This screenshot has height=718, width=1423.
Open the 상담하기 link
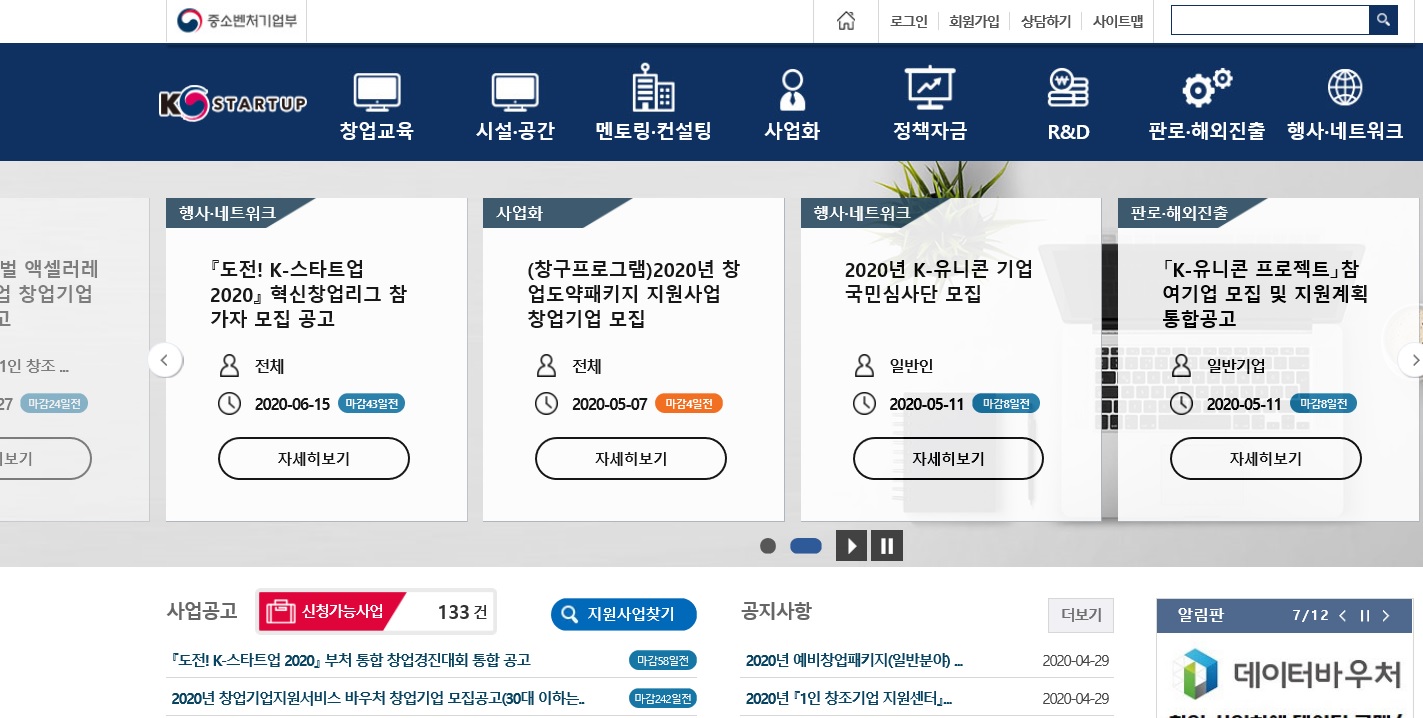pos(1046,21)
